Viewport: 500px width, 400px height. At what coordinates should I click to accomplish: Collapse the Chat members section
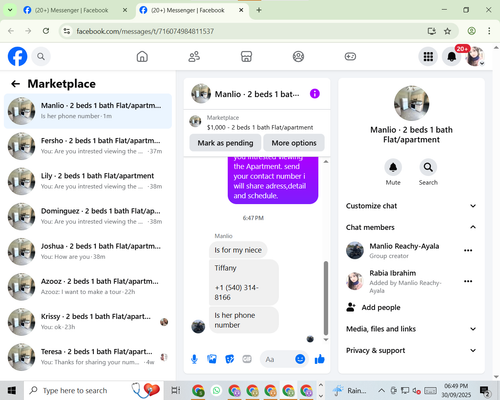(x=411, y=227)
